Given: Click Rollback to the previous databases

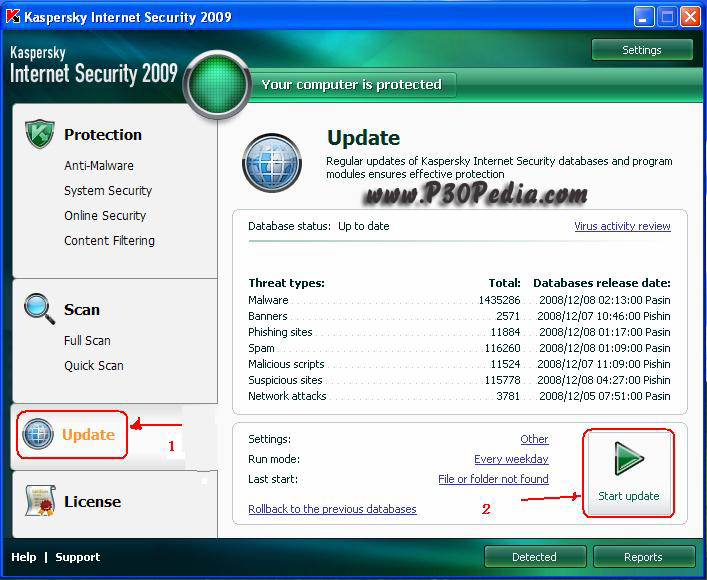Looking at the screenshot, I should pos(332,509).
